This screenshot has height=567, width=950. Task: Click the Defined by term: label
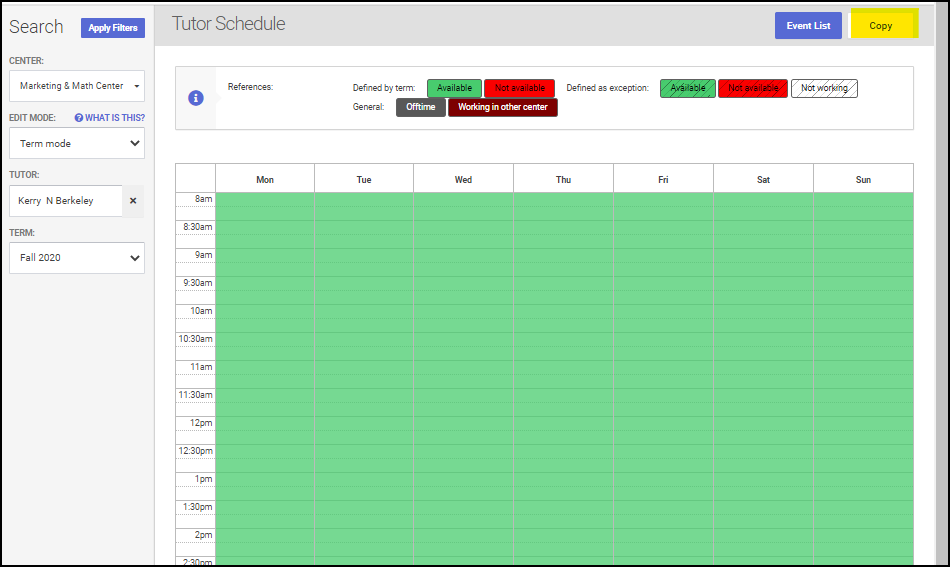pyautogui.click(x=384, y=88)
